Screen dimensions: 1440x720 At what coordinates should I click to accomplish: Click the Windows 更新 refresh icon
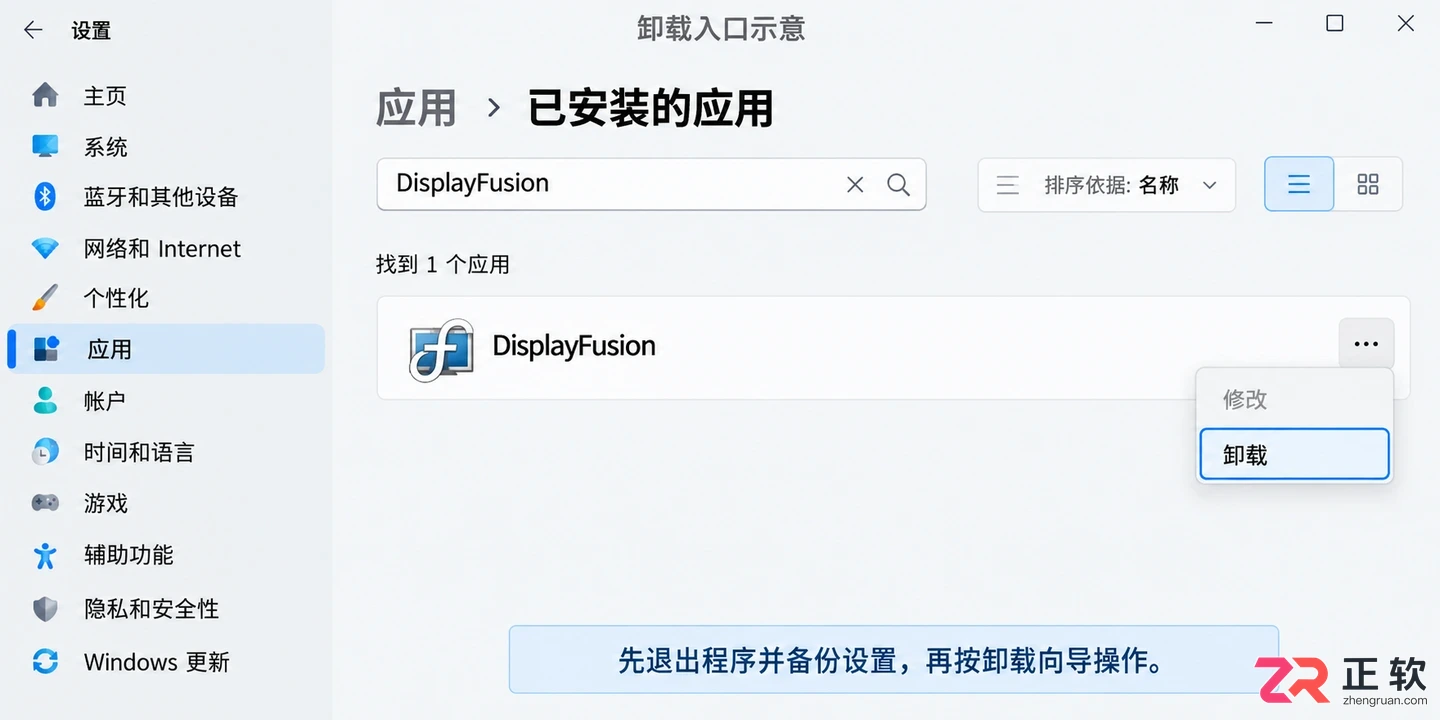[45, 661]
